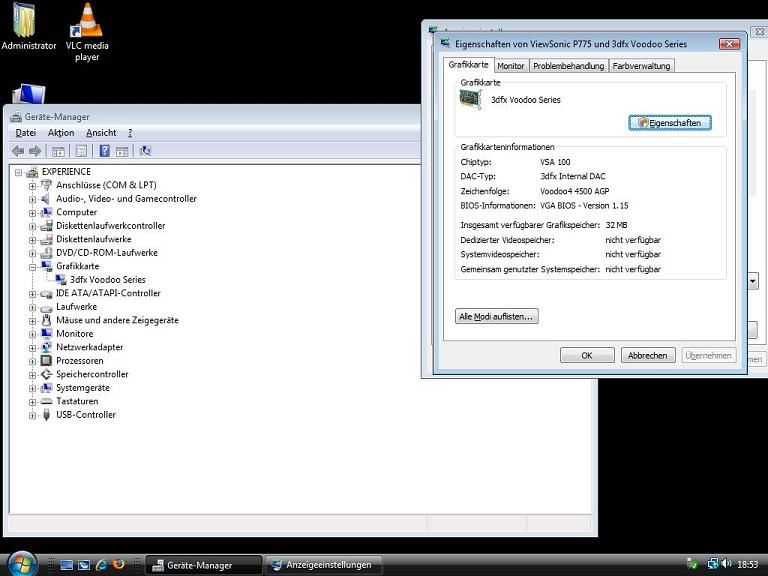Expand the Systemgeräte node
The width and height of the screenshot is (768, 576).
click(32, 389)
